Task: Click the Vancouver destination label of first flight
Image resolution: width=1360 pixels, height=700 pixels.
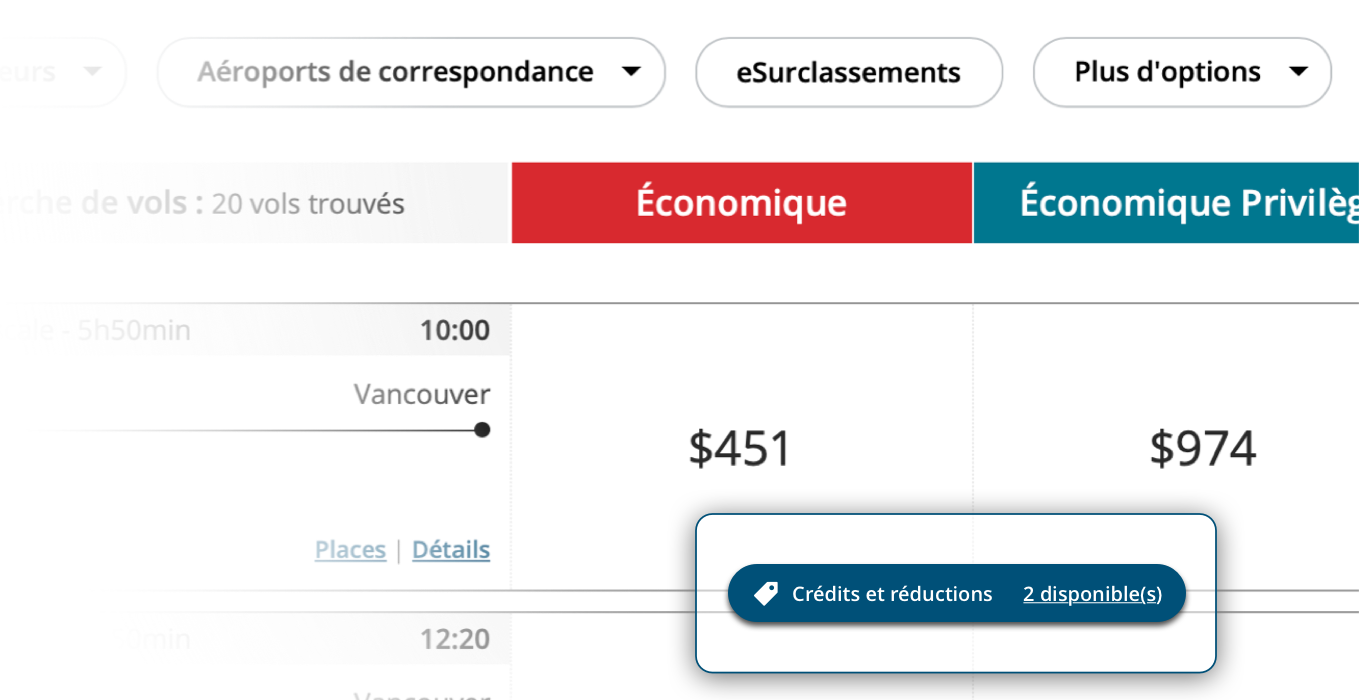Action: point(422,394)
